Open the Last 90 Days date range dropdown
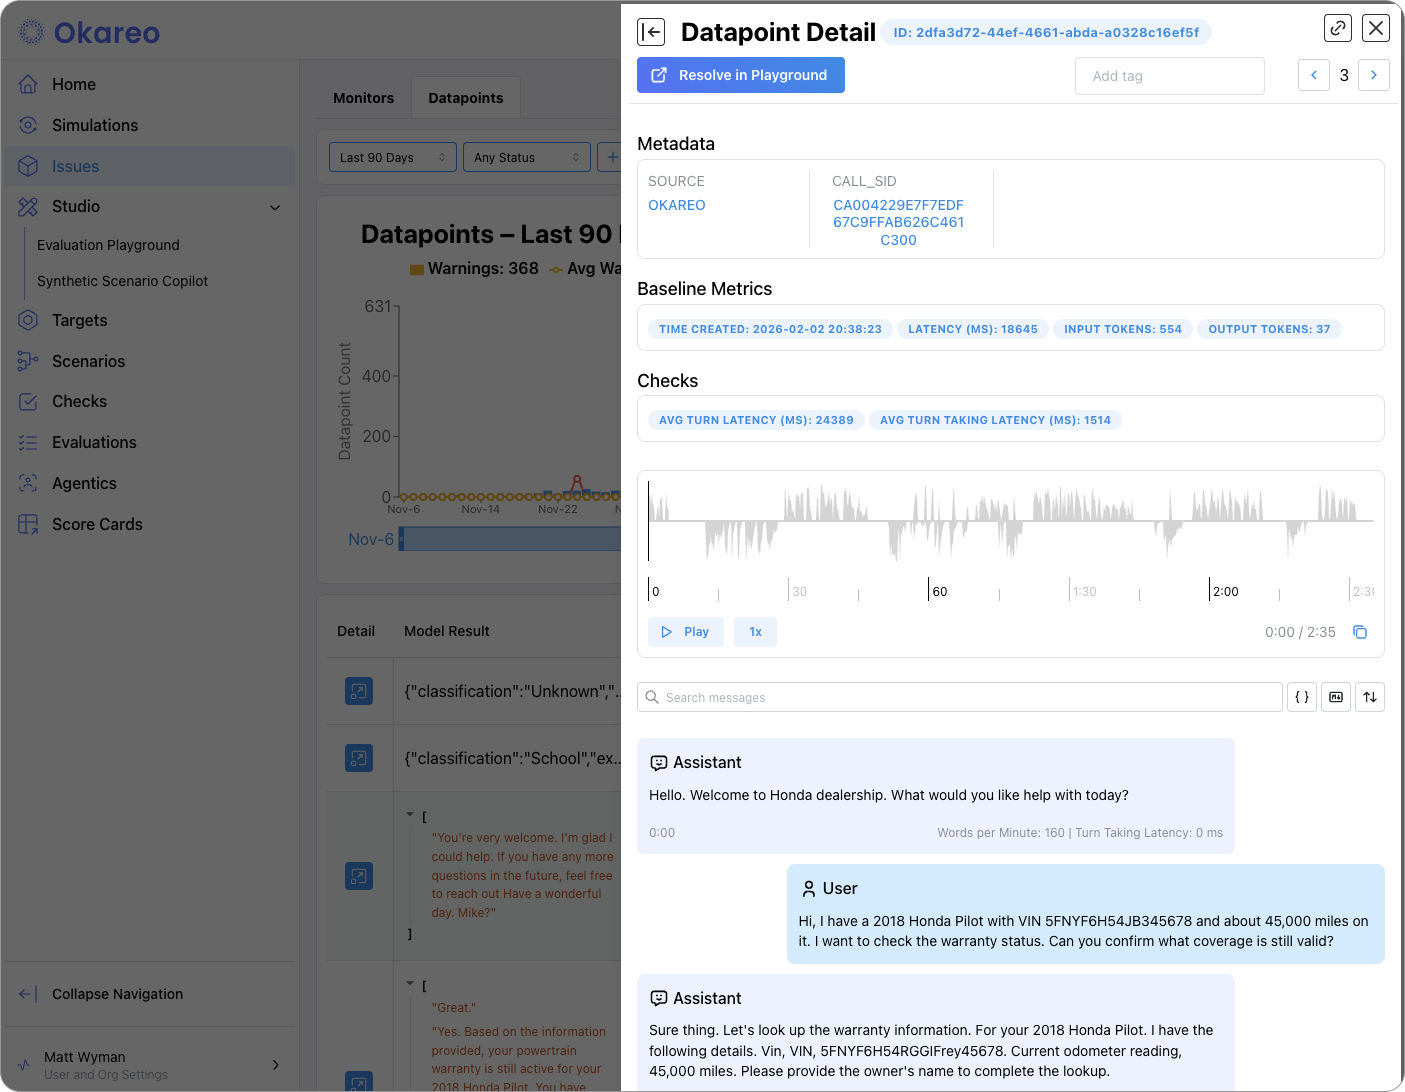This screenshot has height=1092, width=1405. coord(392,157)
